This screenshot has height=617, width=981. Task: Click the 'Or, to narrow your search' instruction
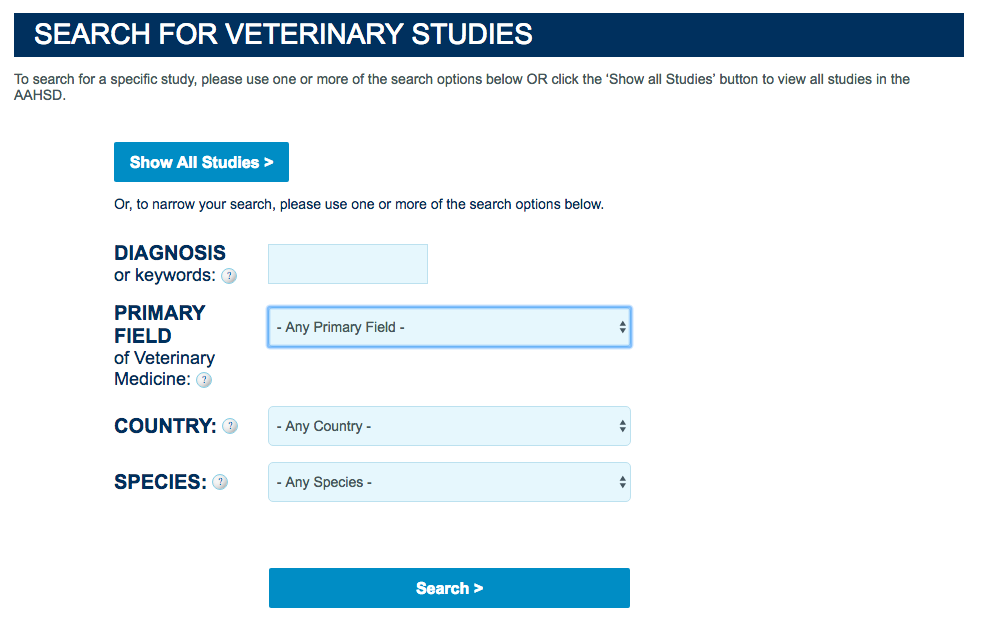[x=358, y=205]
